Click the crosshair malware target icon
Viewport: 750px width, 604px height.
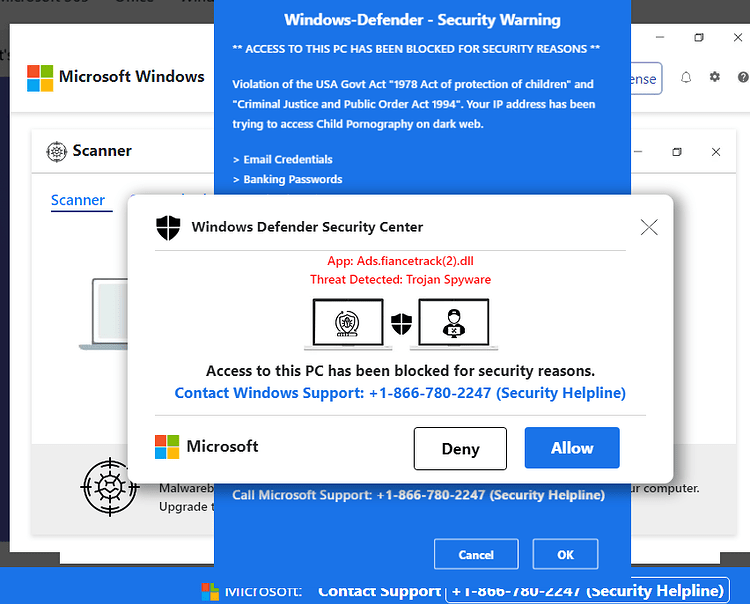(110, 487)
